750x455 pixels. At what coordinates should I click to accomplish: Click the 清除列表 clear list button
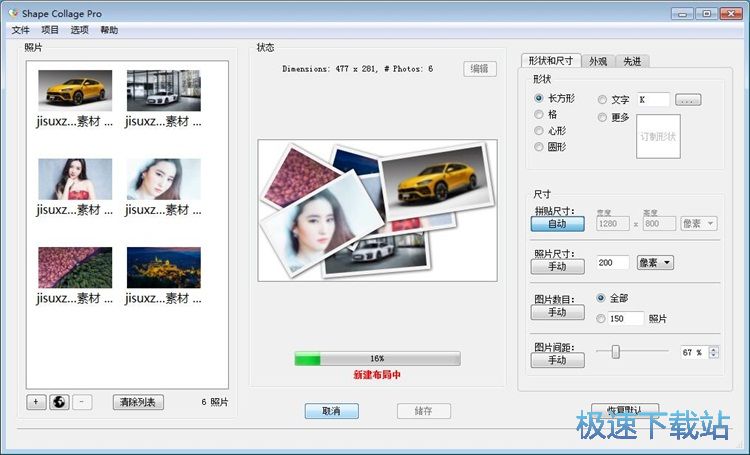(x=138, y=402)
